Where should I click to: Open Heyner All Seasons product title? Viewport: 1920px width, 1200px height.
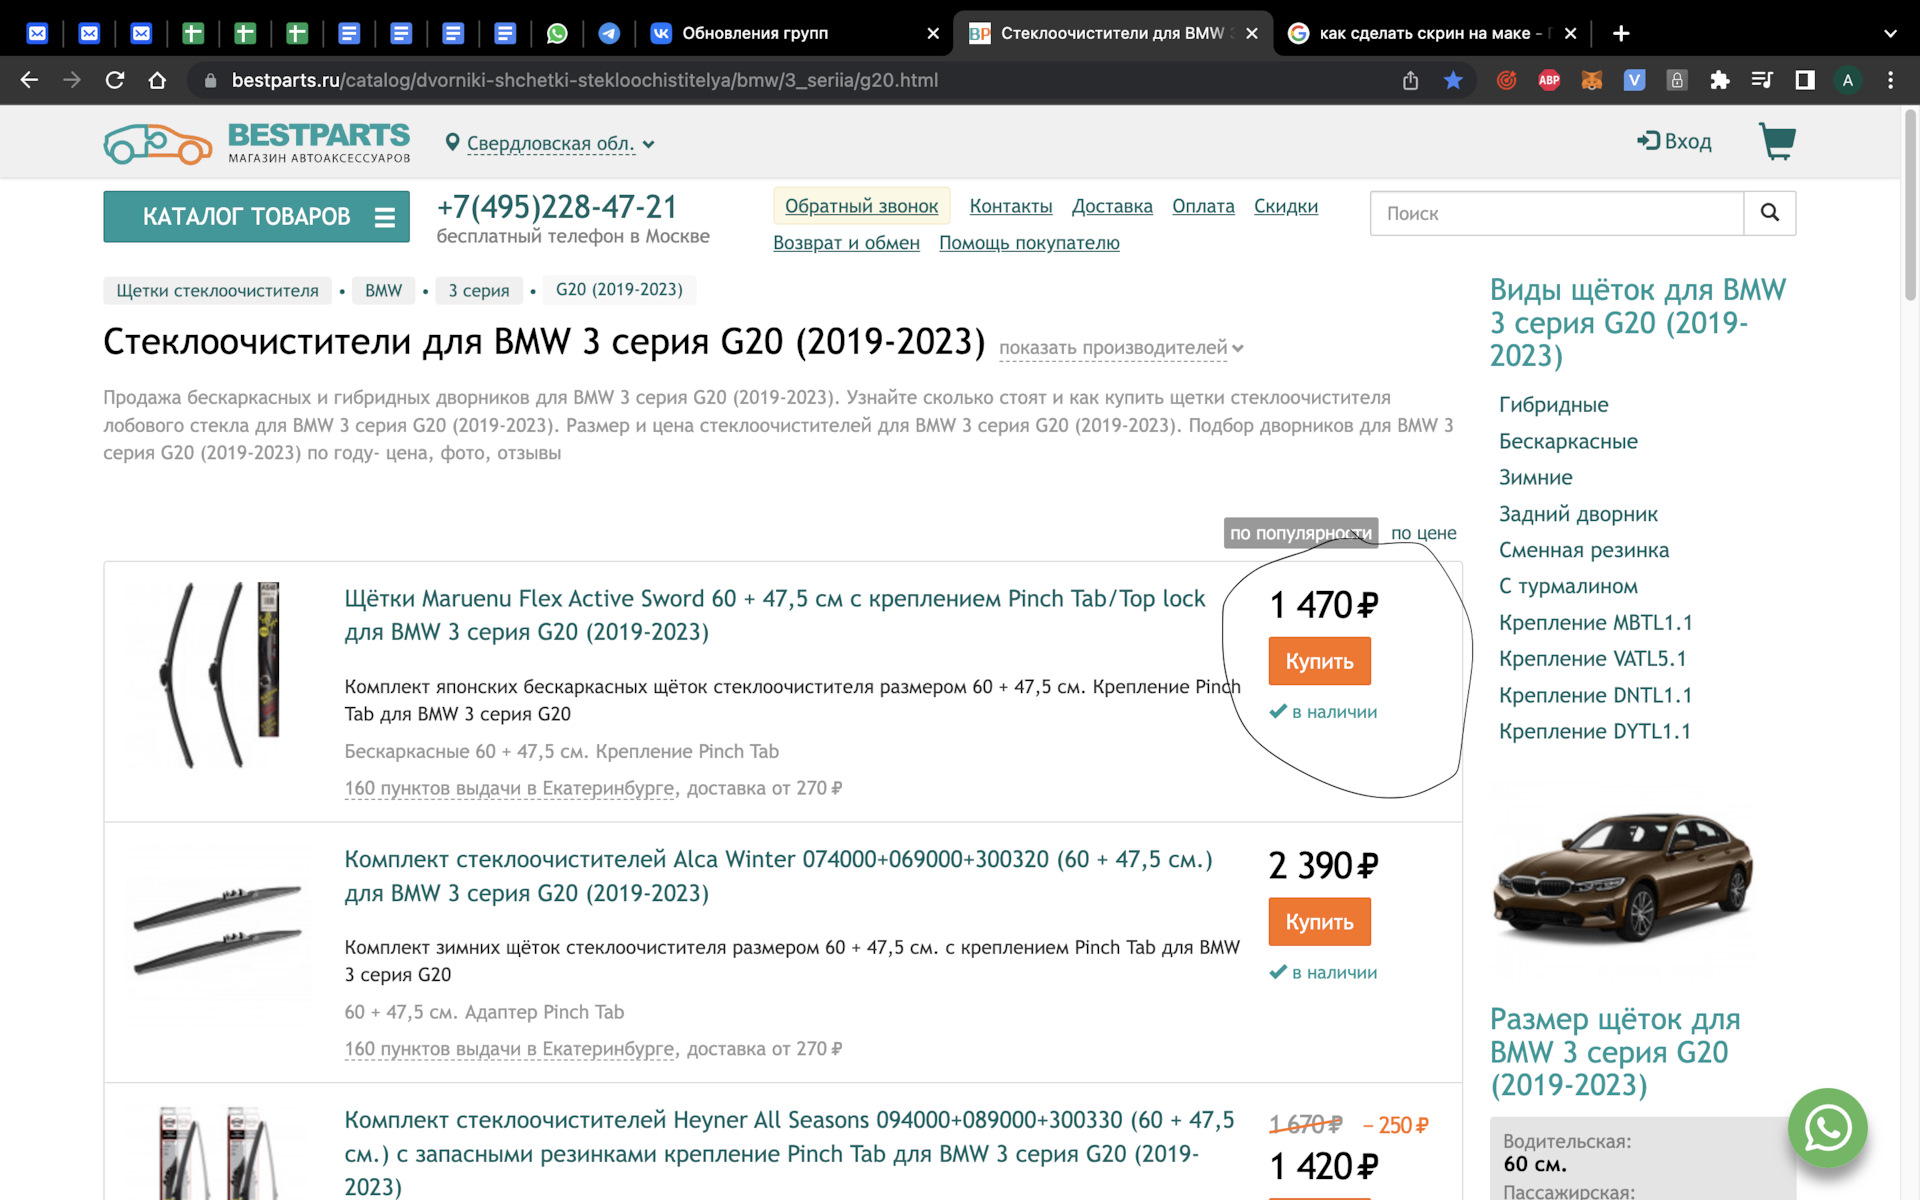coord(790,1153)
